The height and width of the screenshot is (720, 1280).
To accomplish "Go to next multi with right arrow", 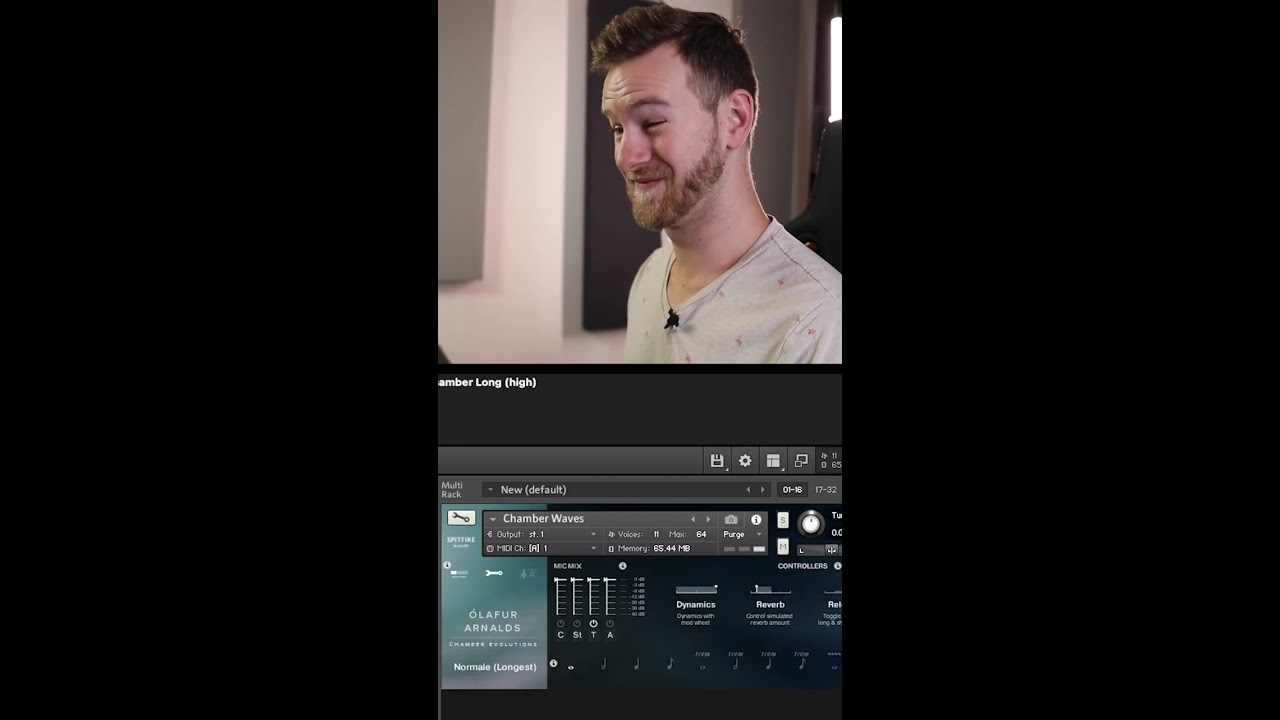I will click(762, 490).
